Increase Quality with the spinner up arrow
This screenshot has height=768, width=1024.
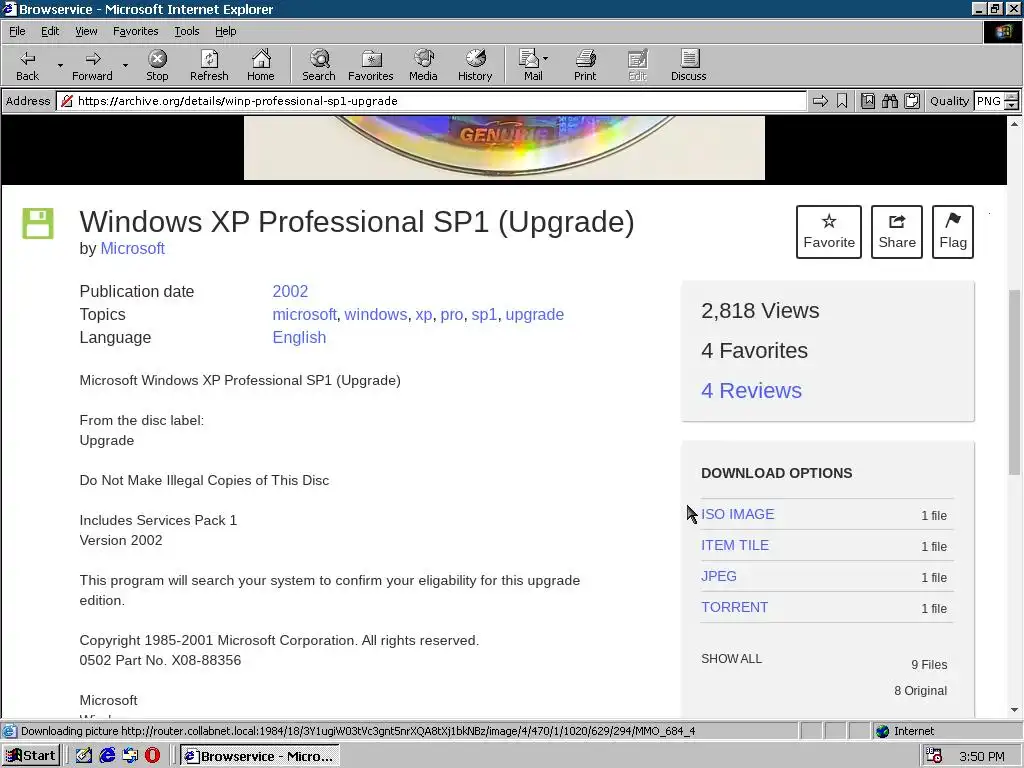tap(1012, 97)
